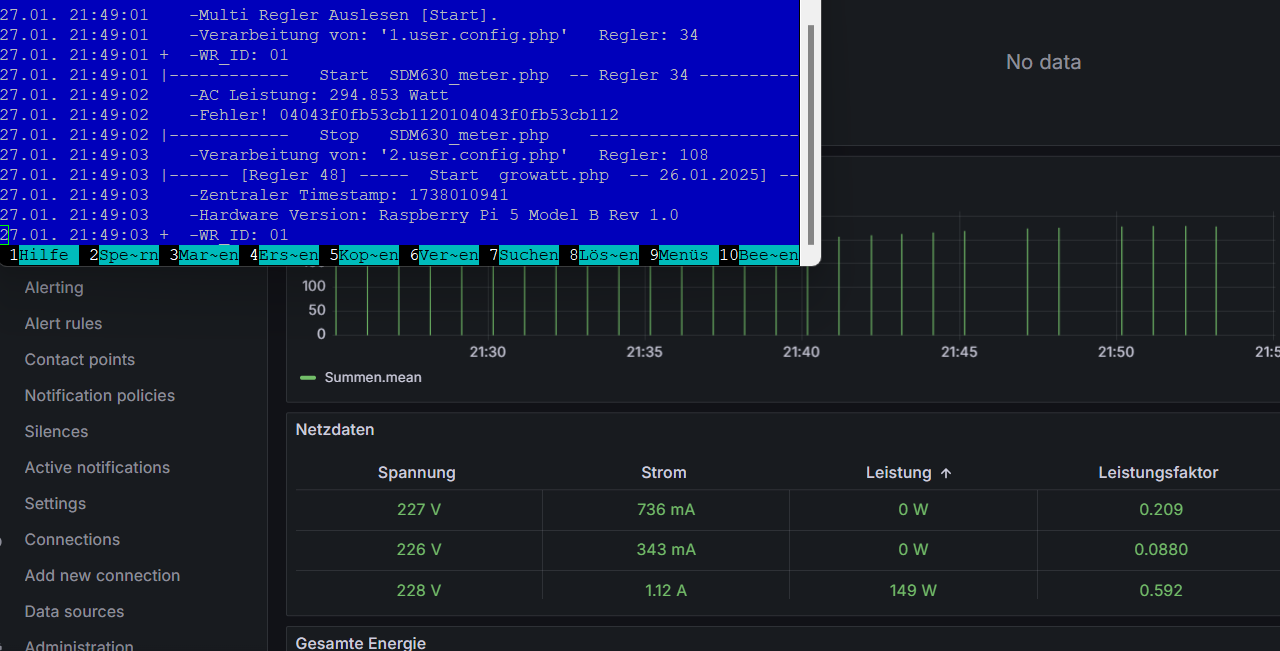Go to Contact points
The width and height of the screenshot is (1280, 651).
point(79,360)
